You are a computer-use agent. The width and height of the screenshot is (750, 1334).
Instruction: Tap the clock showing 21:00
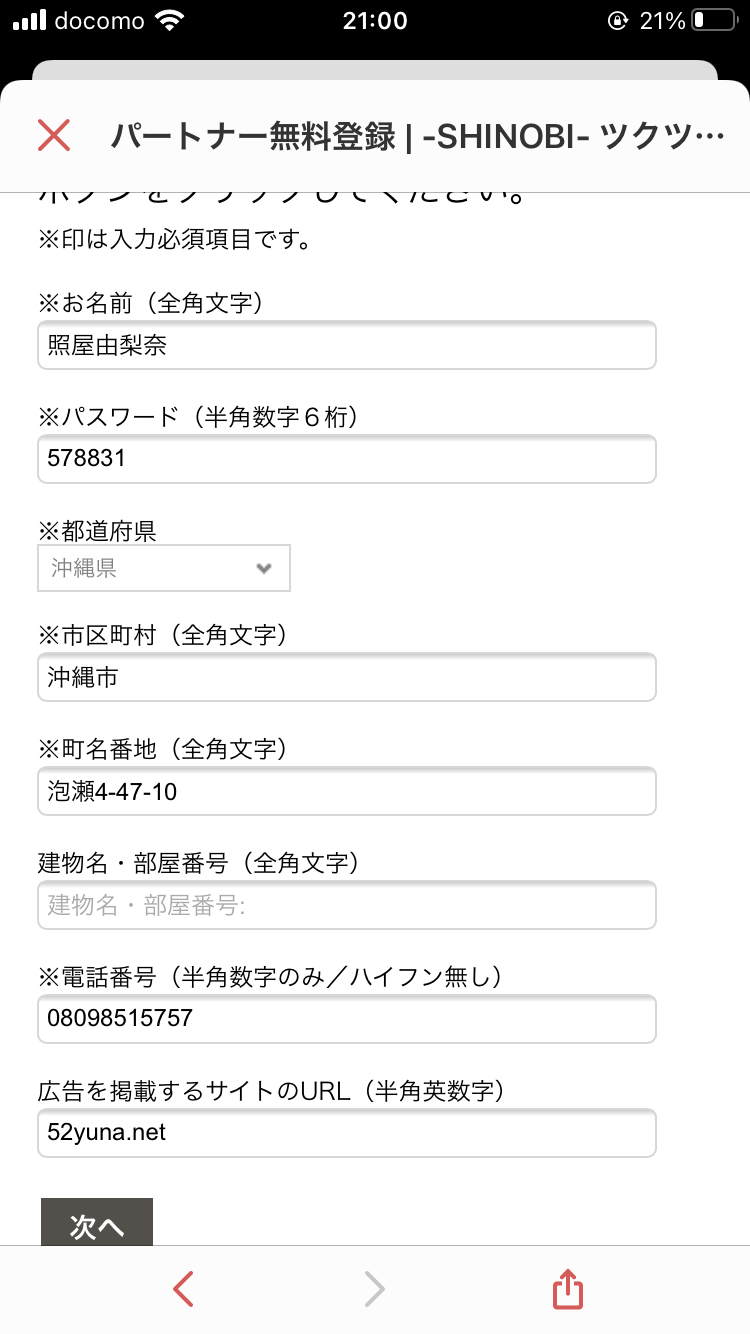(375, 21)
